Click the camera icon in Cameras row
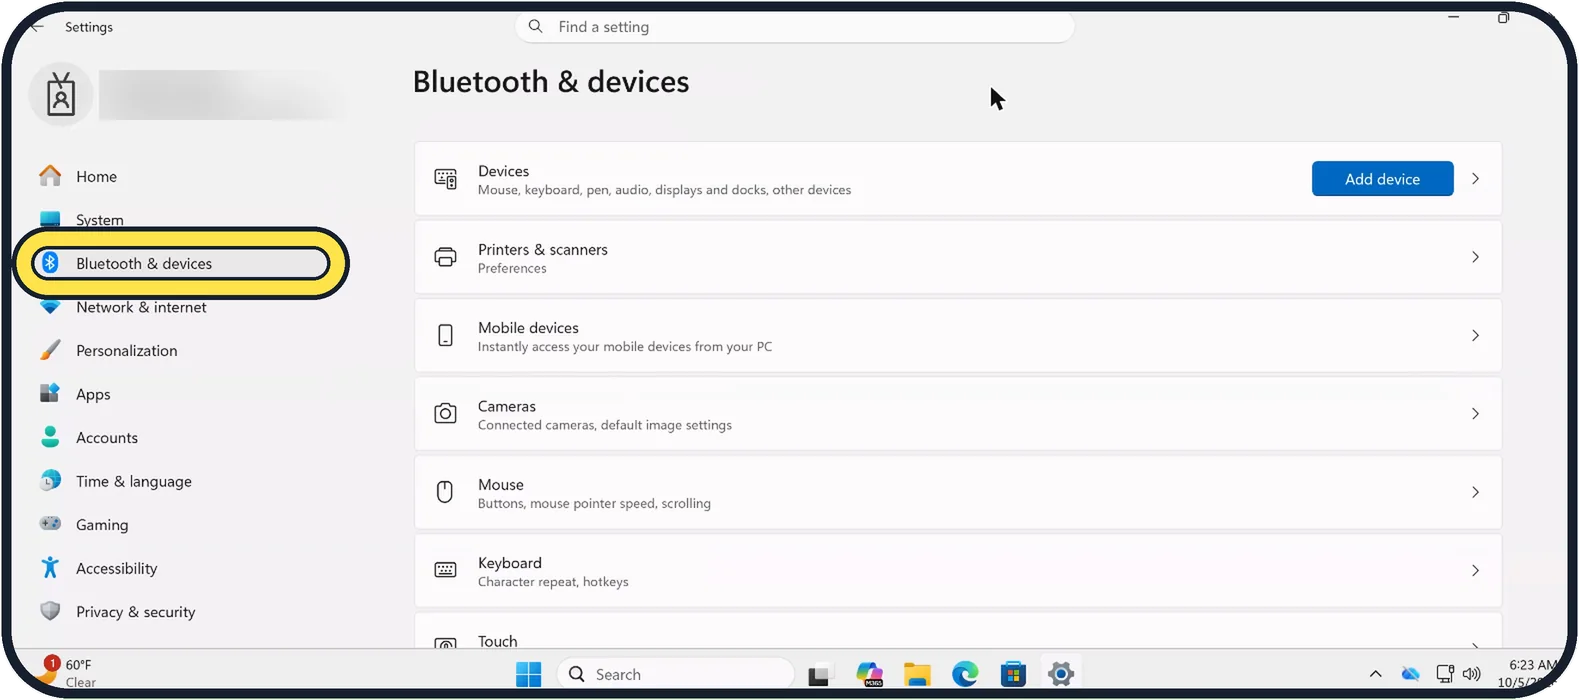Image resolution: width=1579 pixels, height=700 pixels. click(446, 414)
